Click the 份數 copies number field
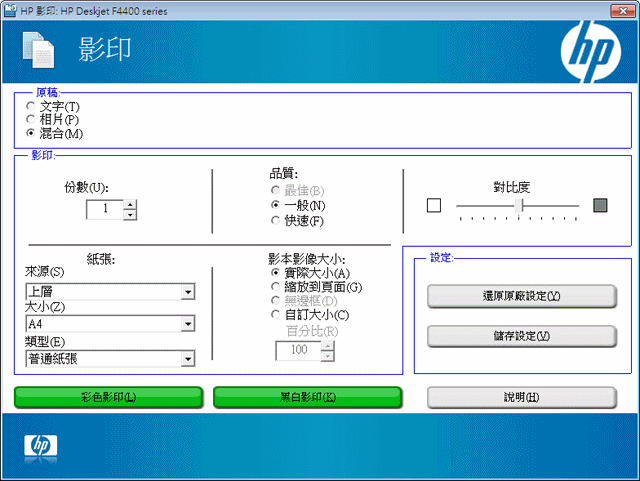640x481 pixels. click(x=105, y=209)
